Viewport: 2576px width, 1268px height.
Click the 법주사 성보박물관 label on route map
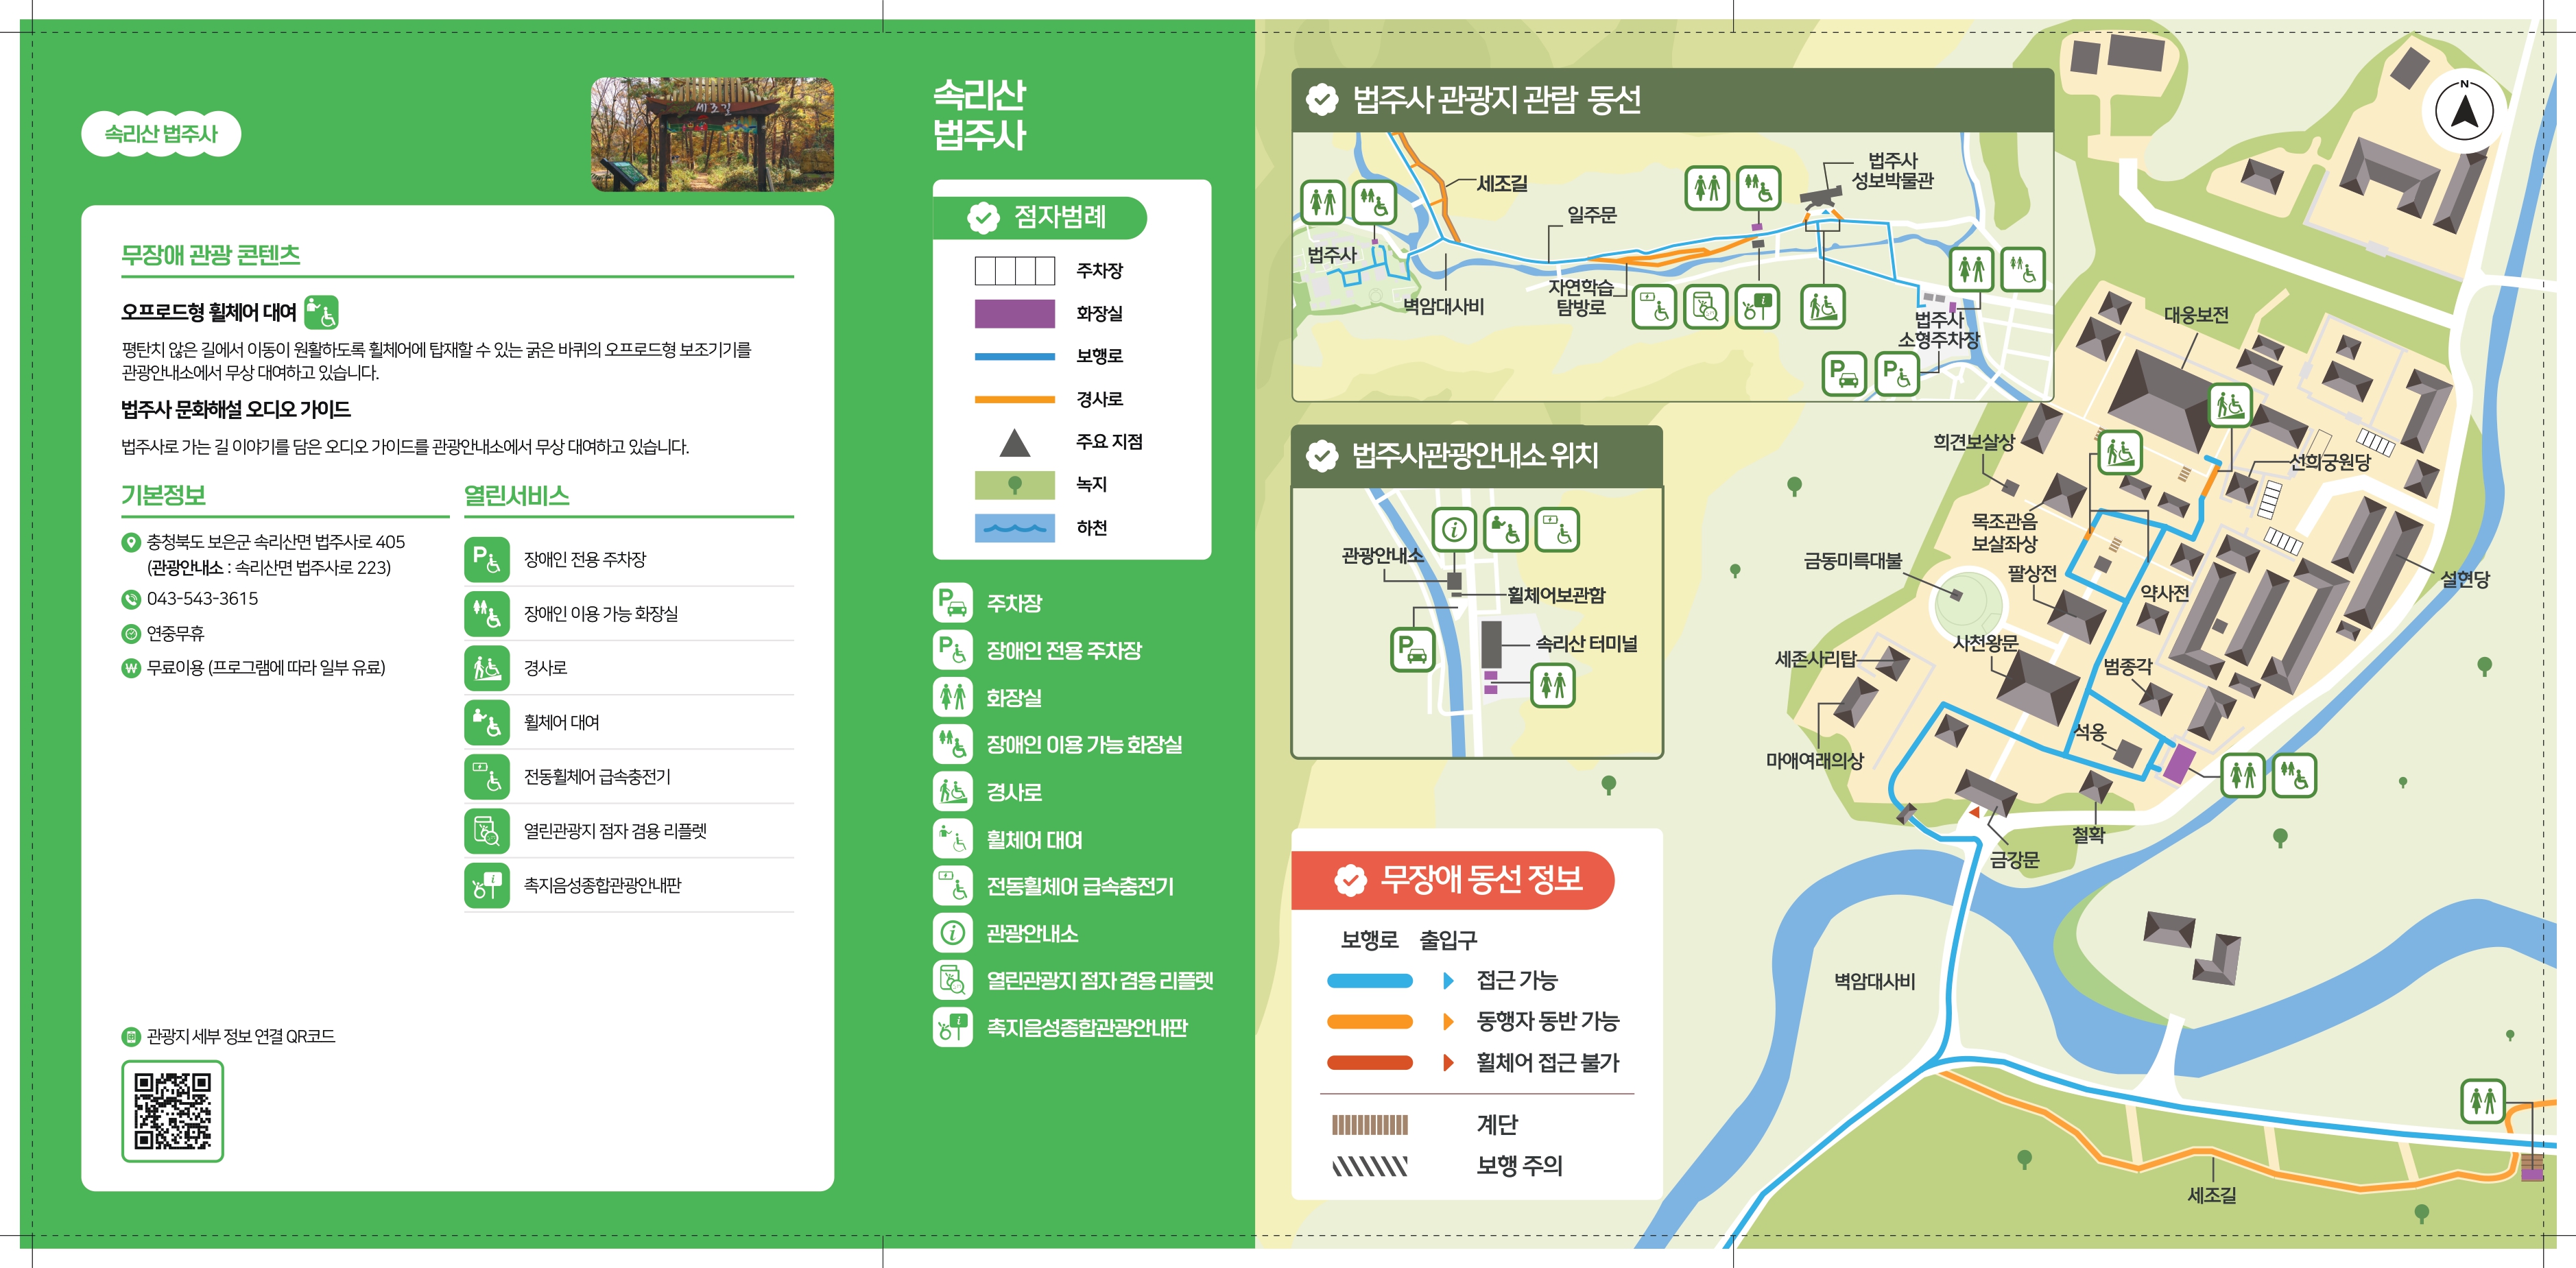pyautogui.click(x=1892, y=171)
